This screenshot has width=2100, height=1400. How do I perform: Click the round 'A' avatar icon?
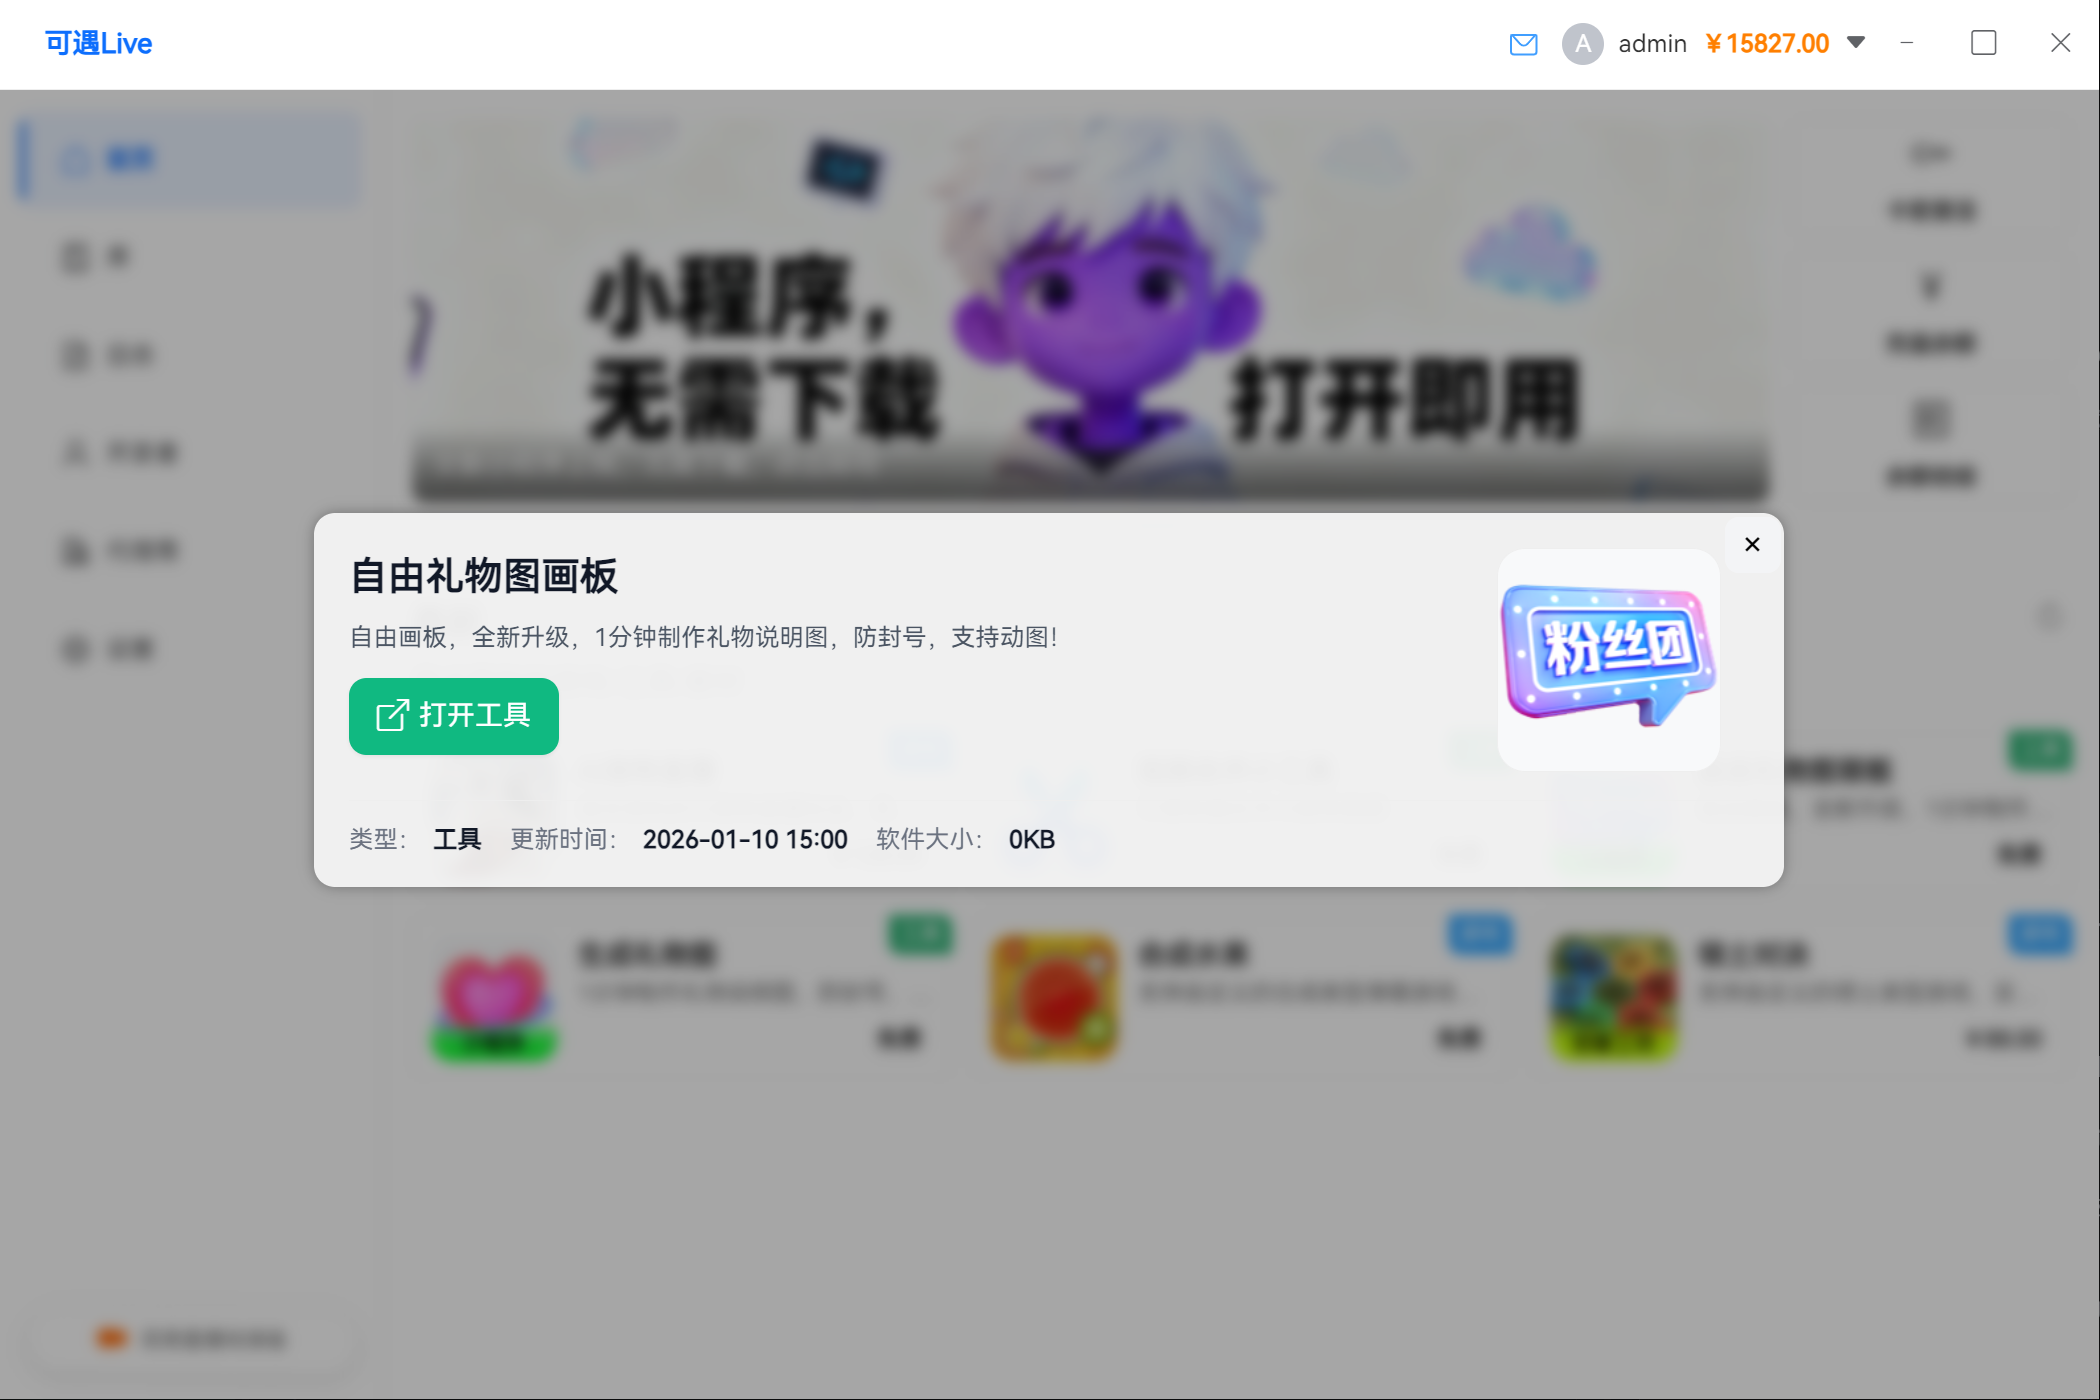pos(1582,44)
